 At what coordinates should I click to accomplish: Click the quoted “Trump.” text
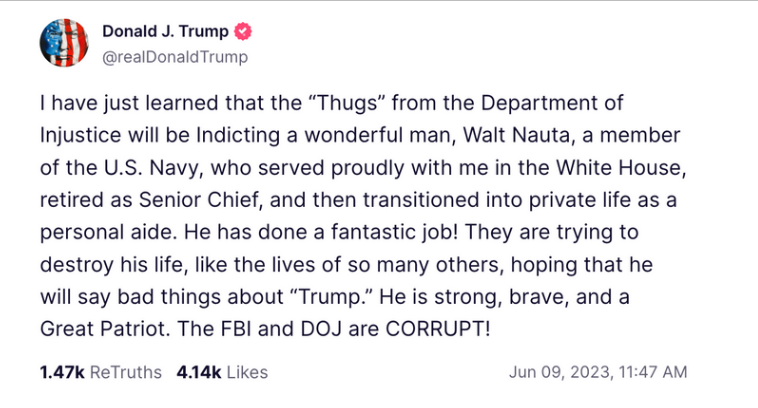(x=332, y=297)
